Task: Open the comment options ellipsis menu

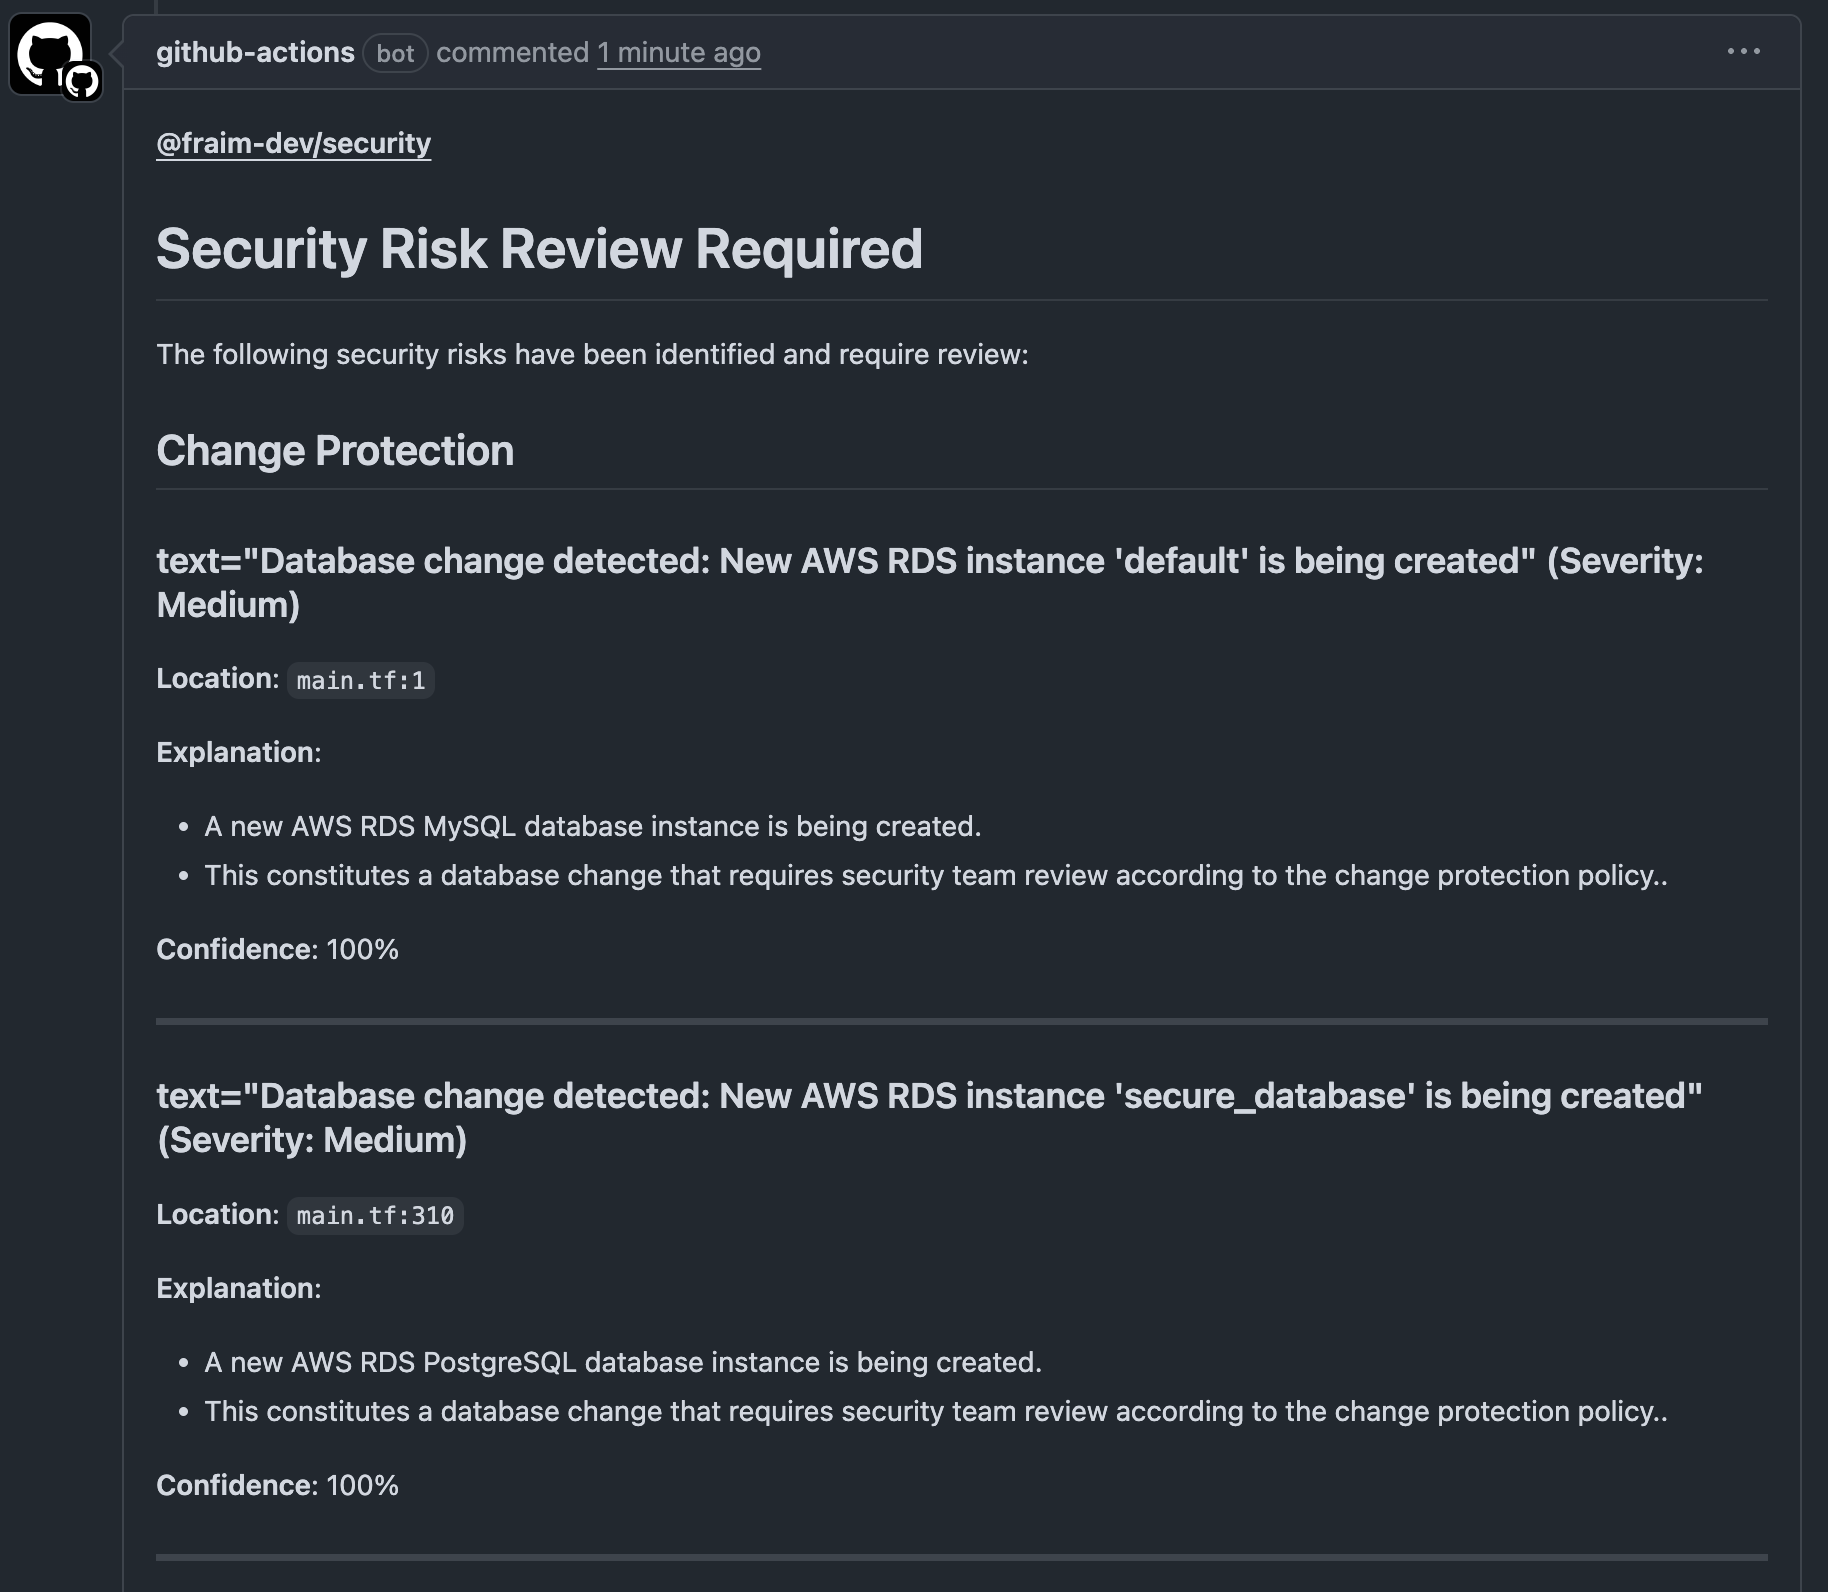Action: click(1743, 52)
